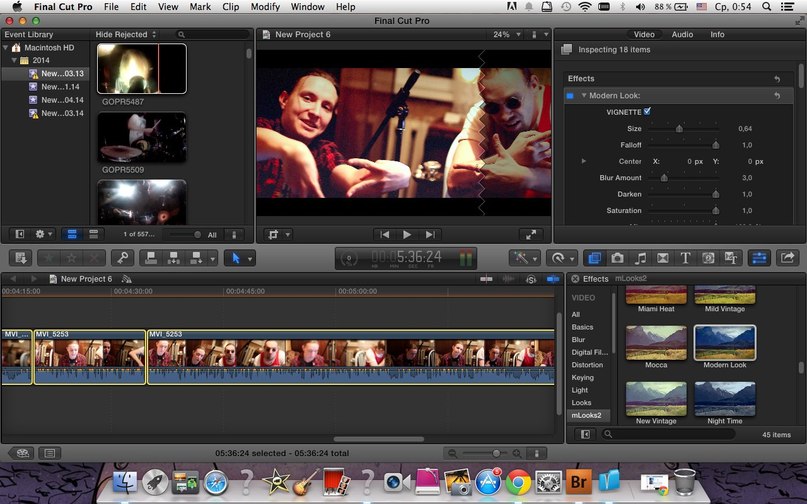The height and width of the screenshot is (504, 807).
Task: Open the Select tool dropdown arrow
Action: click(250, 258)
